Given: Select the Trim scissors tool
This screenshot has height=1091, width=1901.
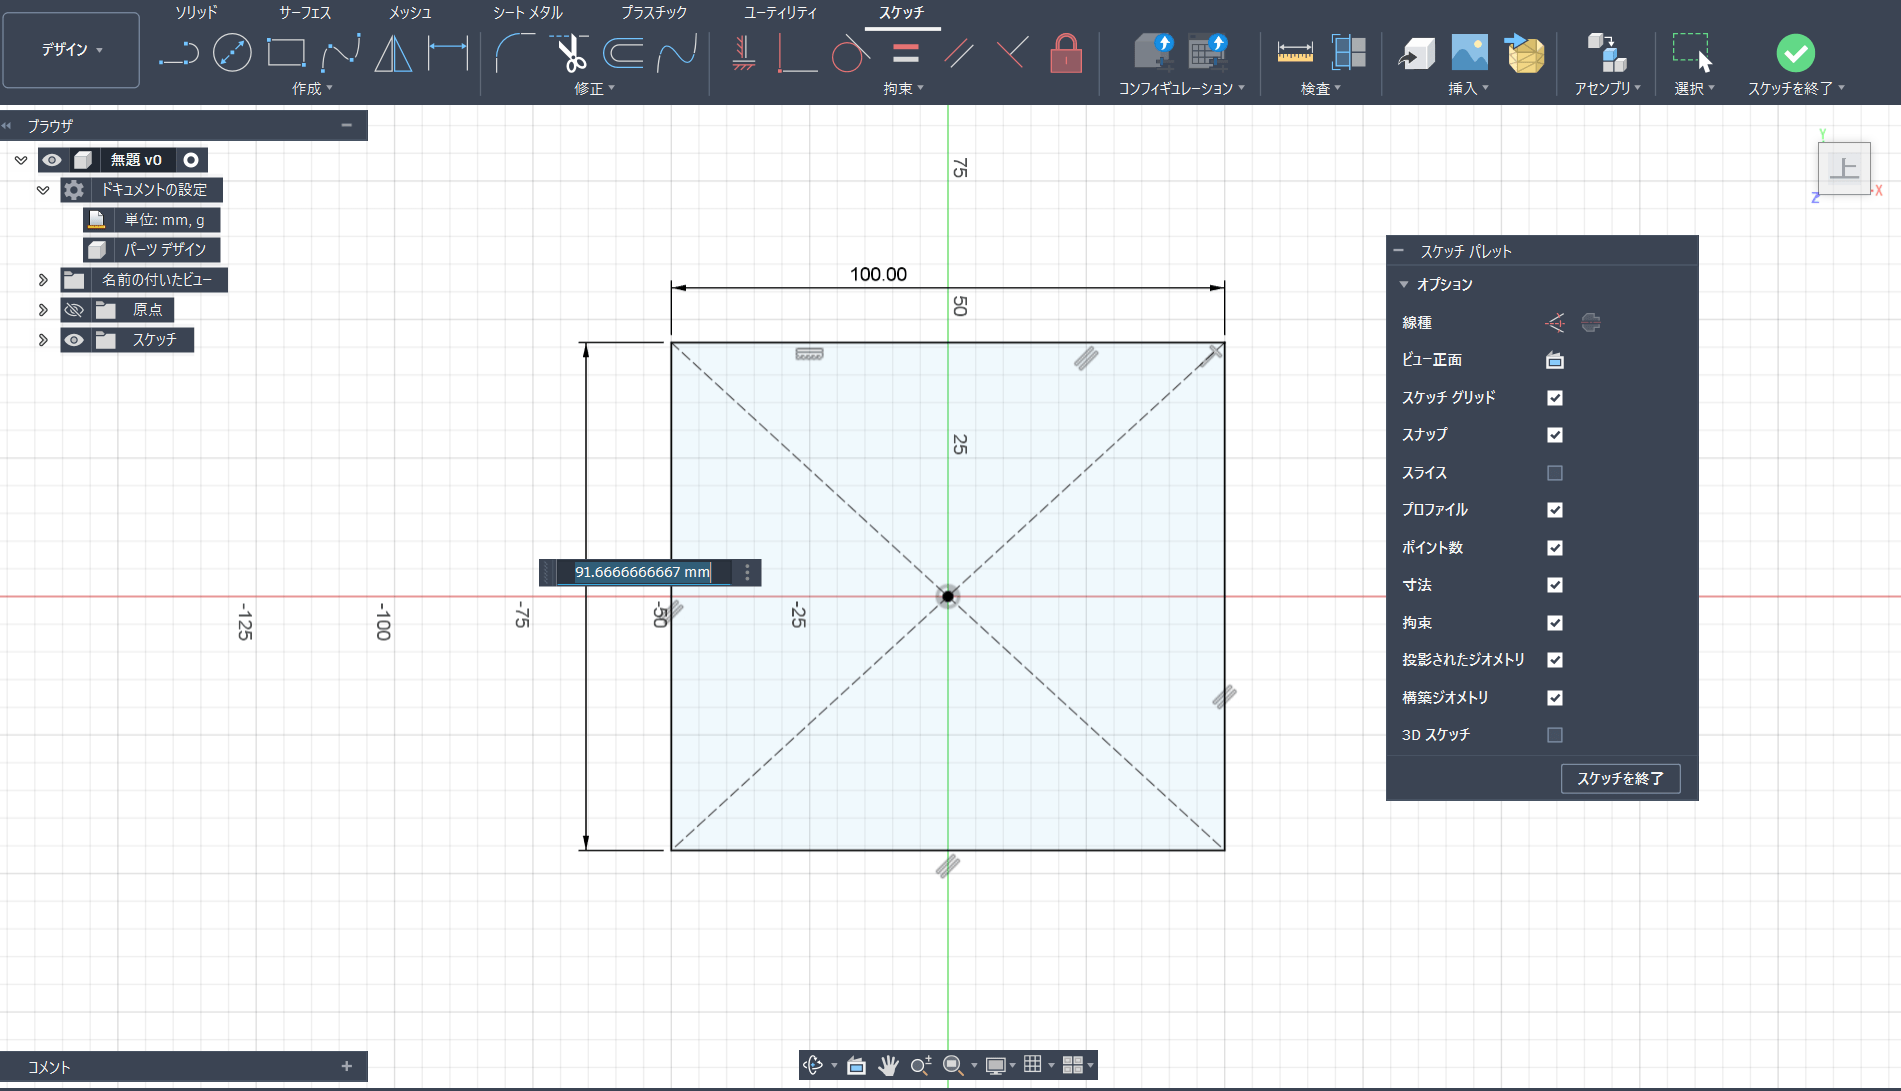Looking at the screenshot, I should pyautogui.click(x=571, y=53).
